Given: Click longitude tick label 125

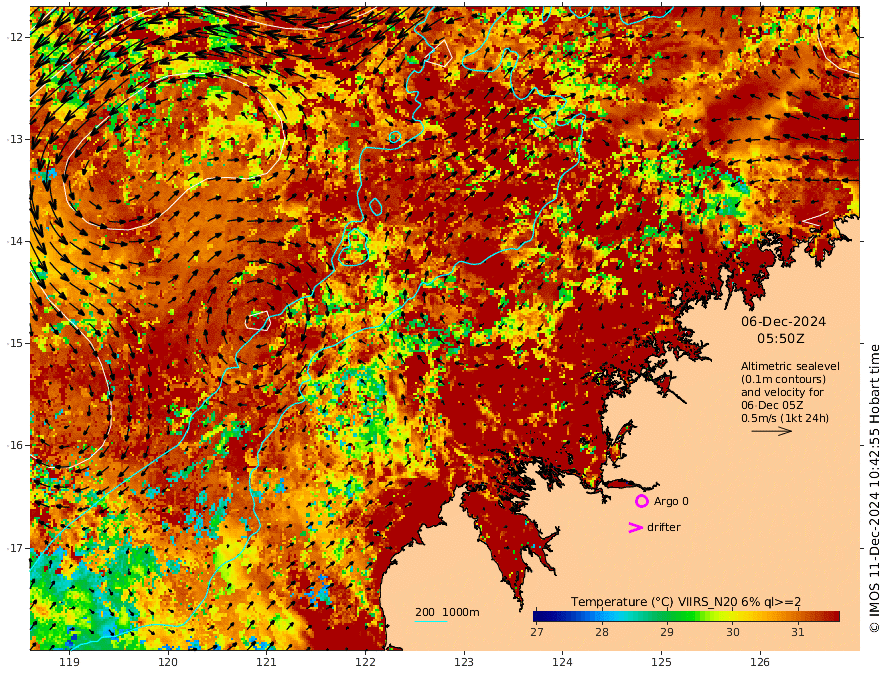Looking at the screenshot, I should 661,662.
